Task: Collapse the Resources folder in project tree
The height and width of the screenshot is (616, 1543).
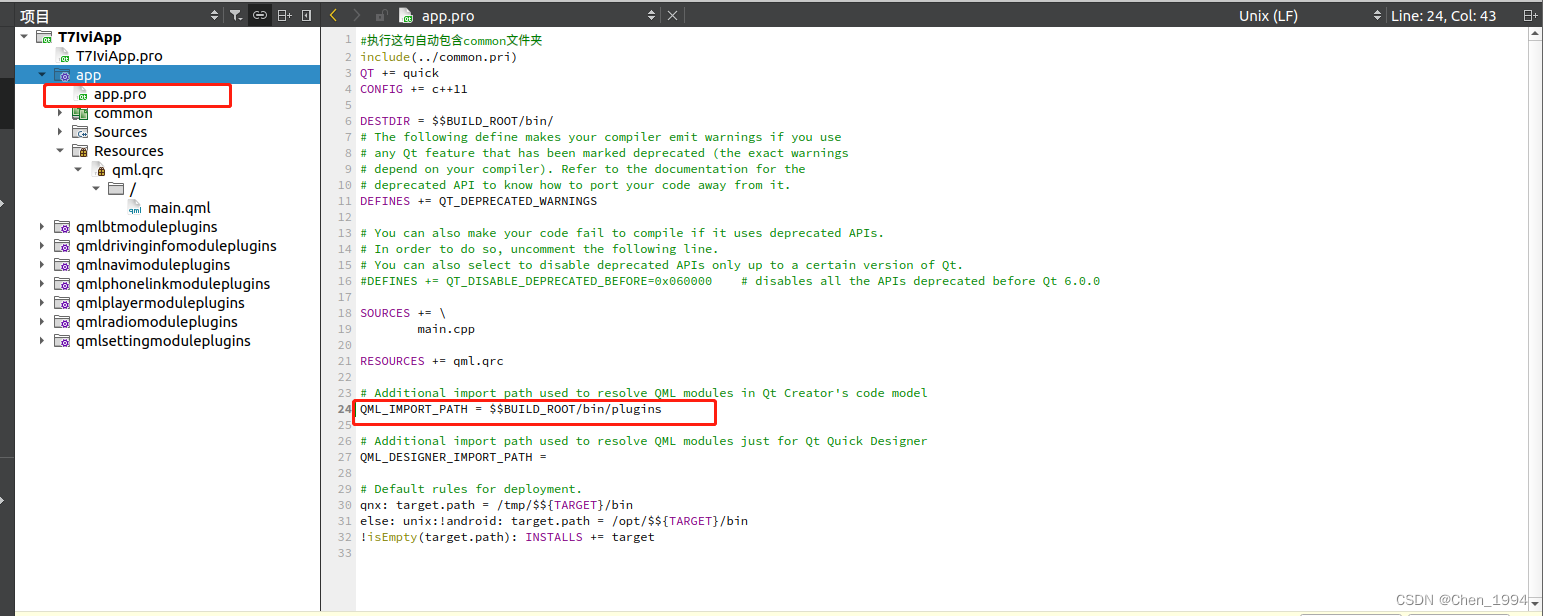Action: (x=59, y=150)
